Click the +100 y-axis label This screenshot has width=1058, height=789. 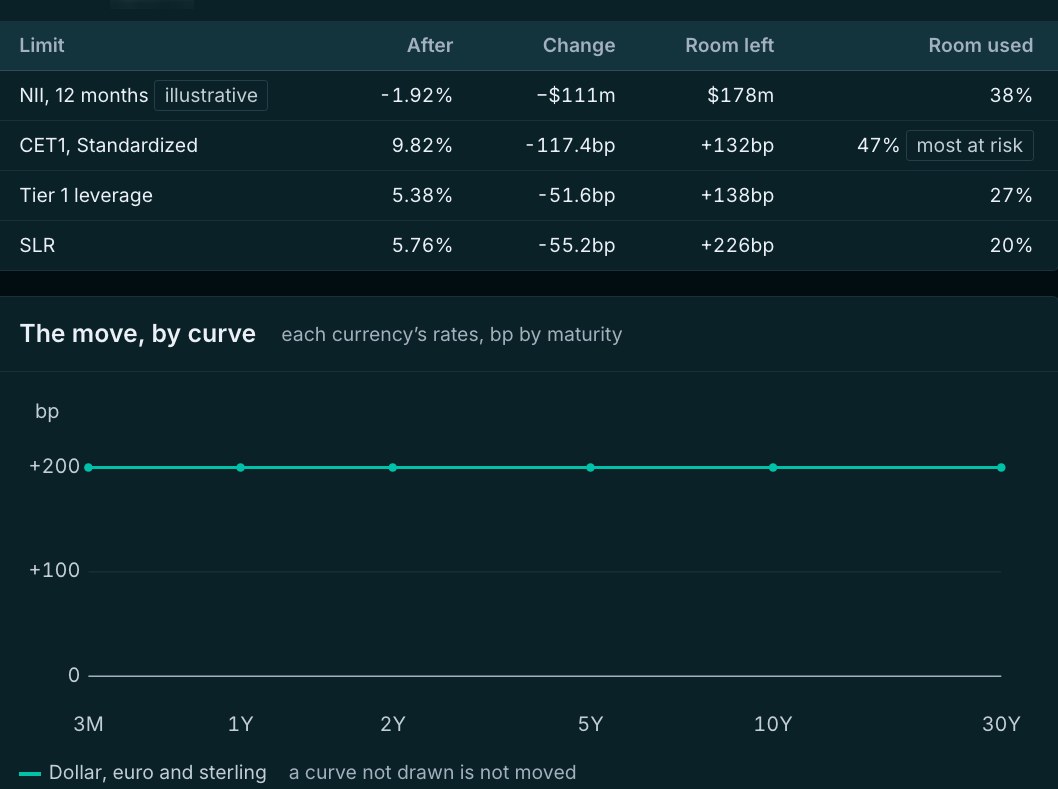(54, 570)
